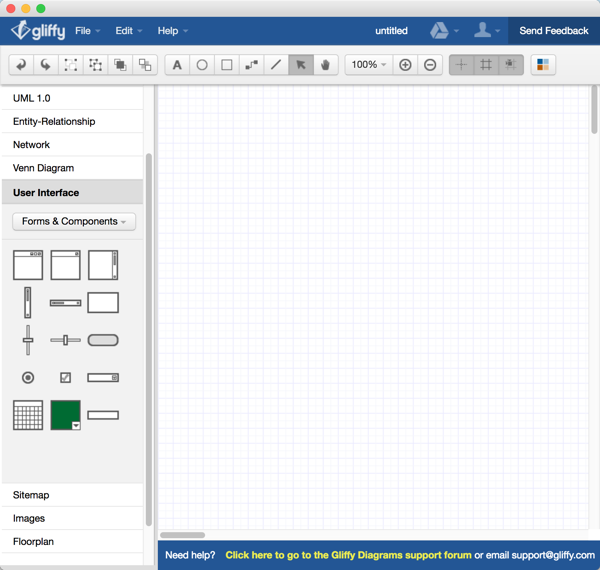Pick the checkbox shape
Image resolution: width=600 pixels, height=570 pixels.
[x=65, y=378]
